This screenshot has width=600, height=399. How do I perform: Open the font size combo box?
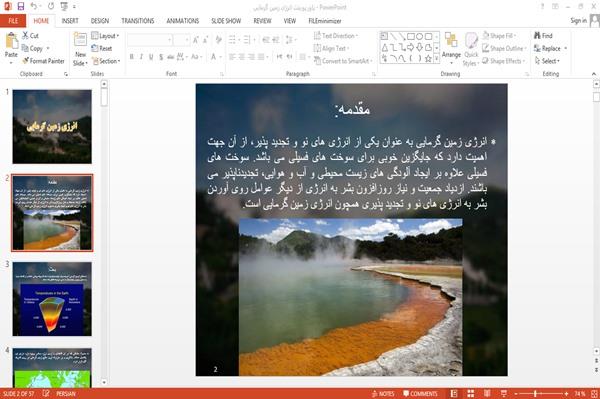181,40
